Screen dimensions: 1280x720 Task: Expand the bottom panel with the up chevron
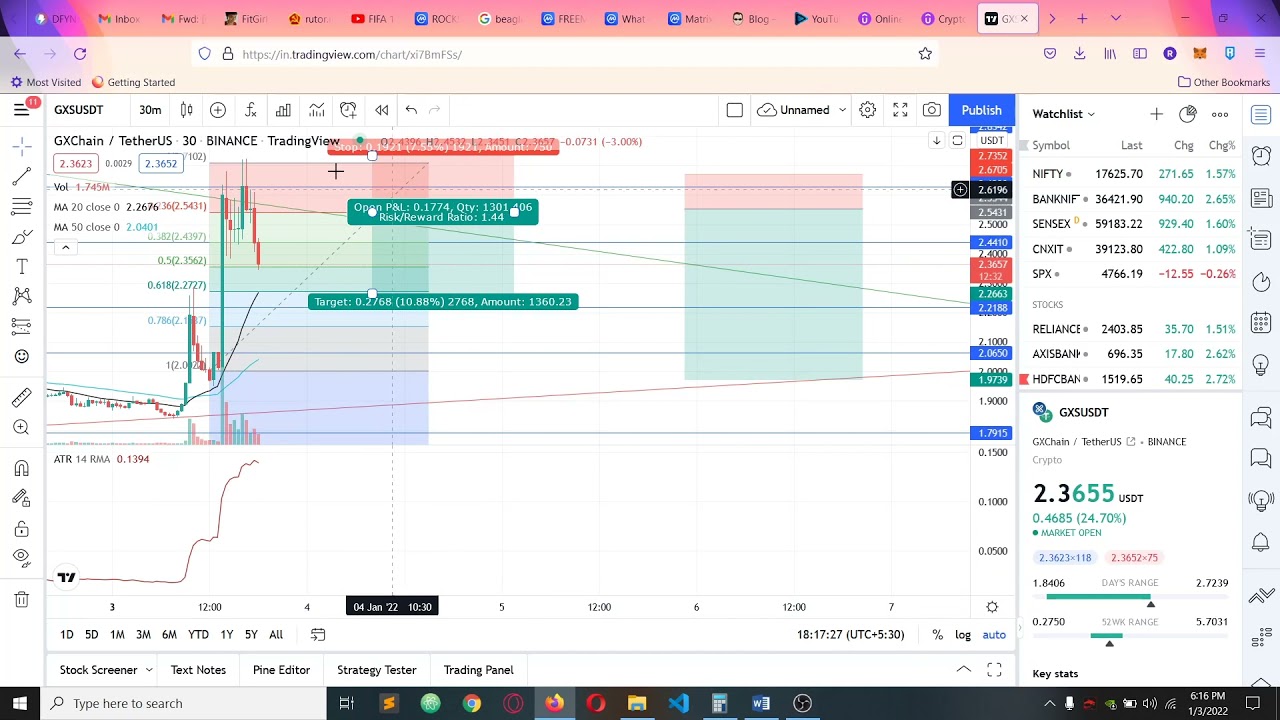pos(963,670)
